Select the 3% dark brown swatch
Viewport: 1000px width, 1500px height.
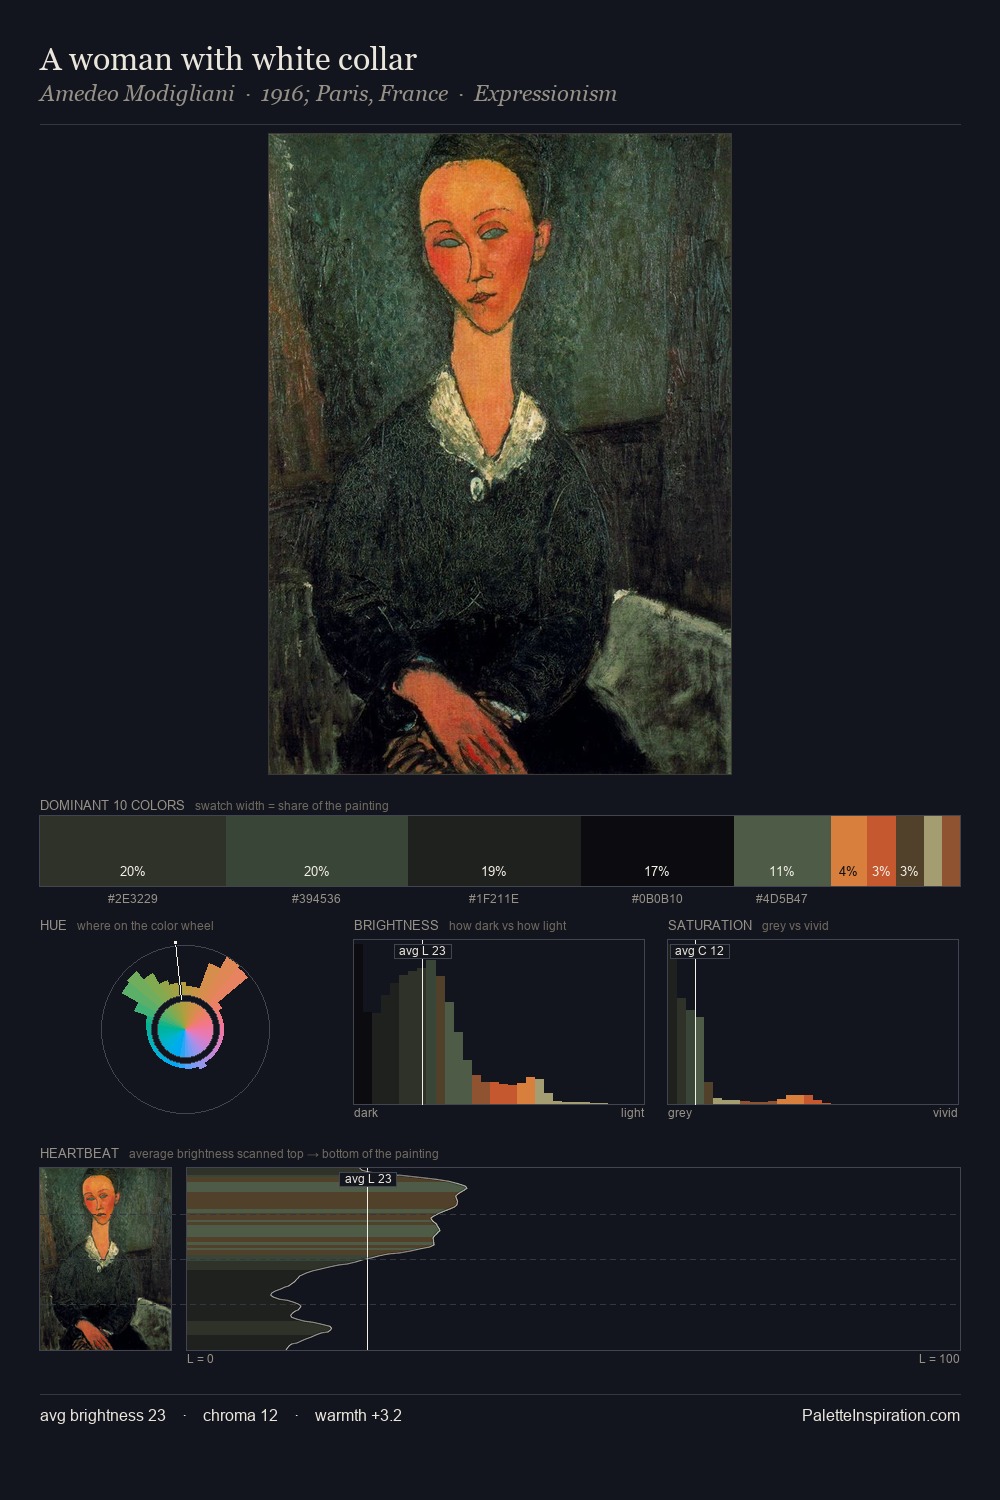click(x=909, y=851)
